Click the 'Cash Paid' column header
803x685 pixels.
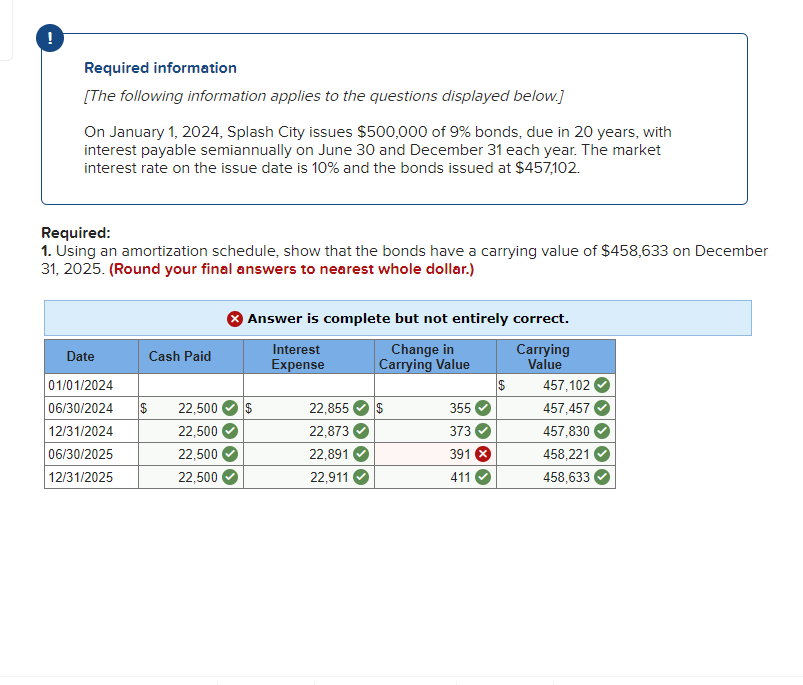pos(191,356)
